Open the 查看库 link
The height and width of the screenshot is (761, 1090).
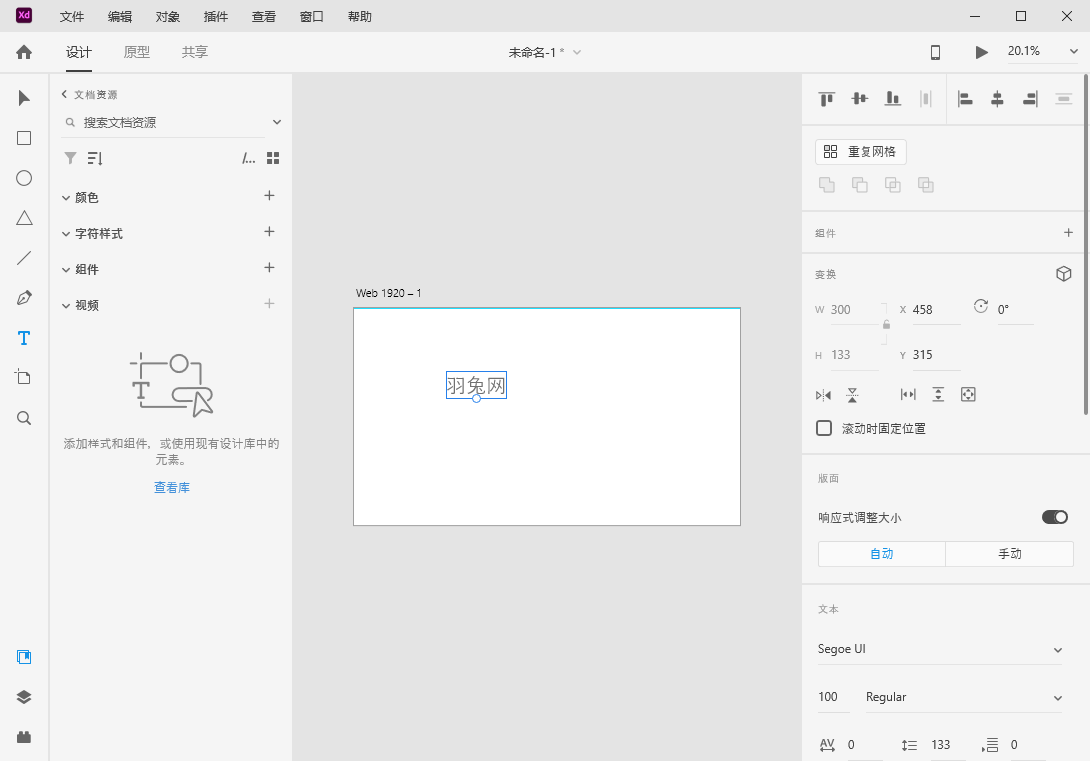point(171,488)
